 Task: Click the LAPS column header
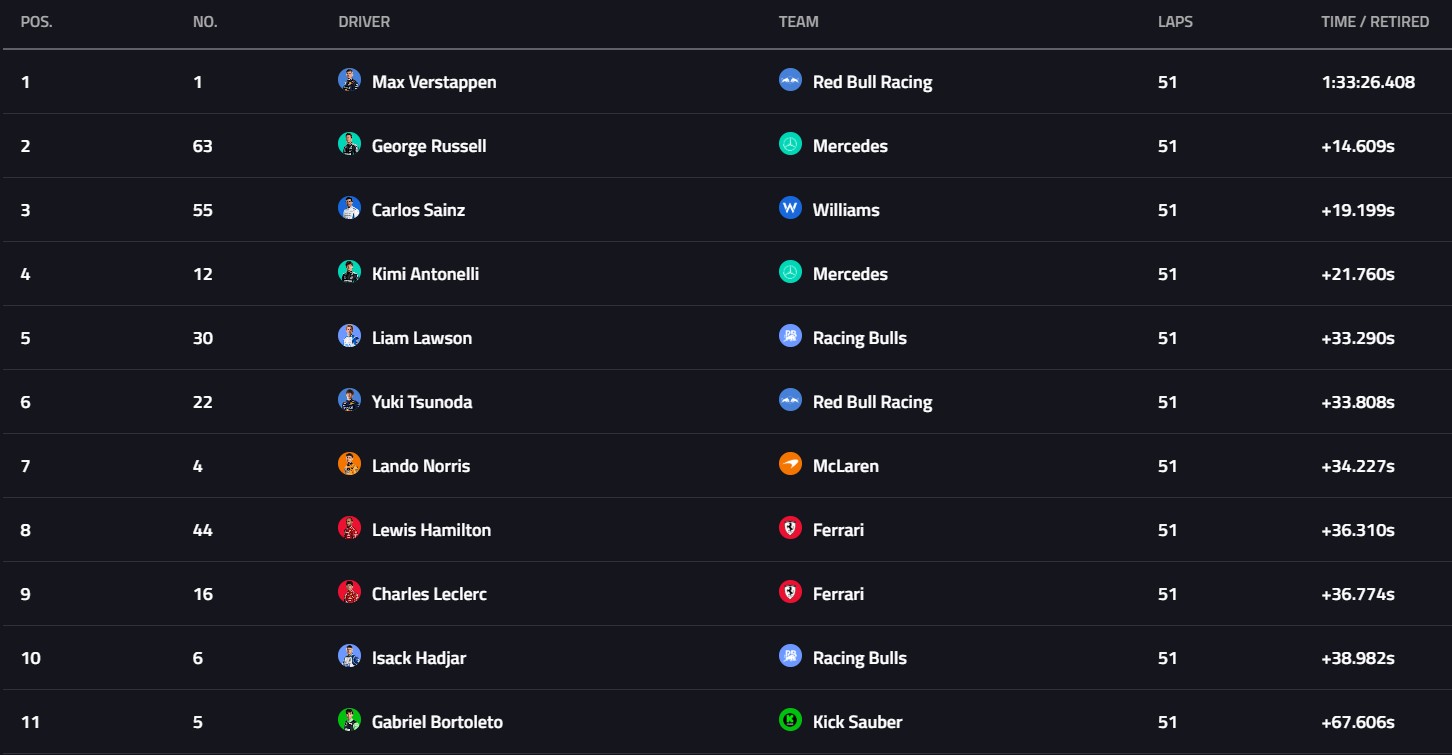point(1175,22)
